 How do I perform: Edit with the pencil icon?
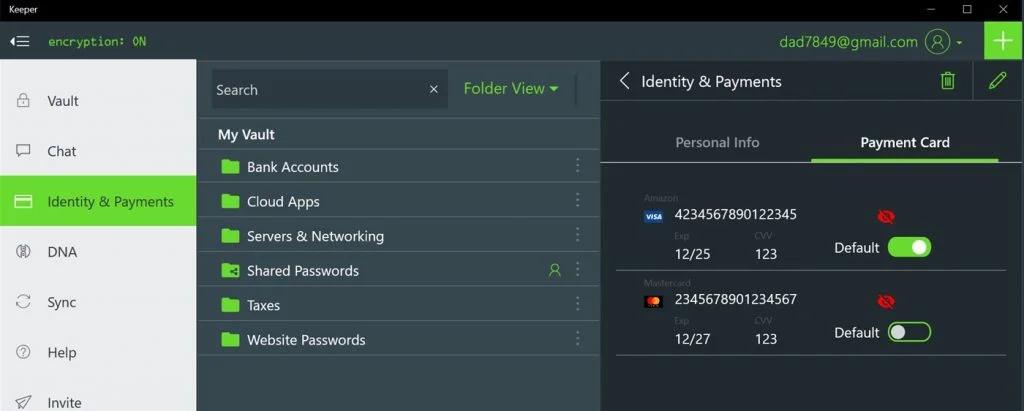click(998, 80)
